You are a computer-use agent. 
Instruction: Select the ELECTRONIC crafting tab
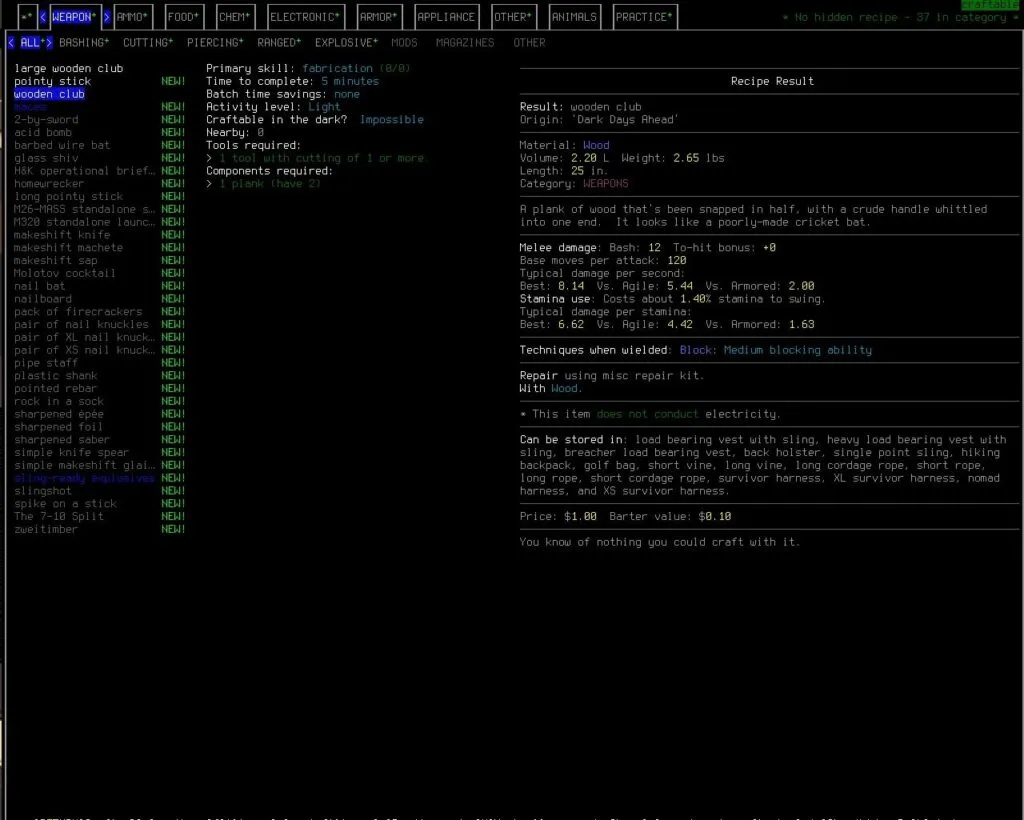click(x=304, y=16)
